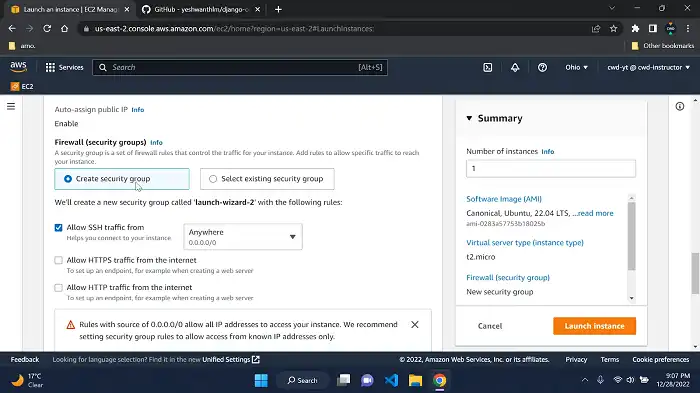Open Info link beside Auto-assign public IP
This screenshot has height=393, width=700.
[138, 110]
